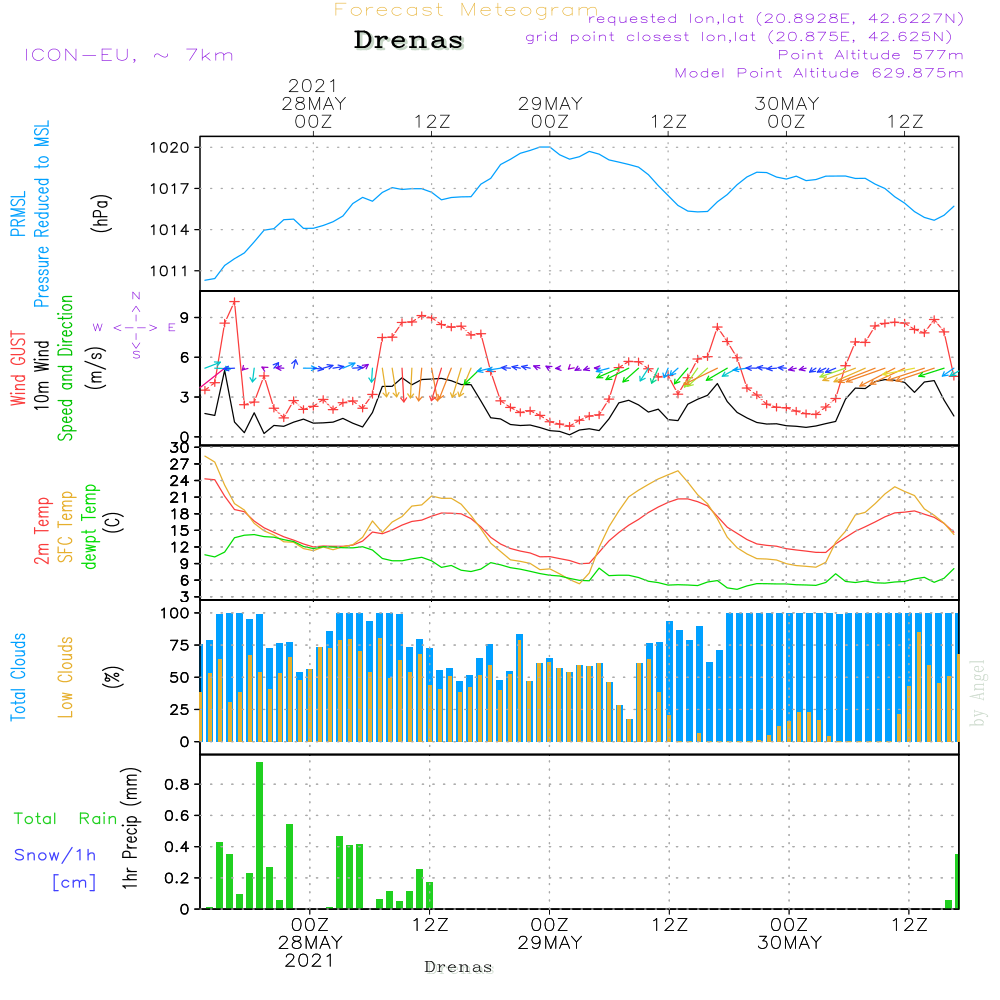
Task: Select the green 'Total Rain' label
Action: (x=65, y=819)
